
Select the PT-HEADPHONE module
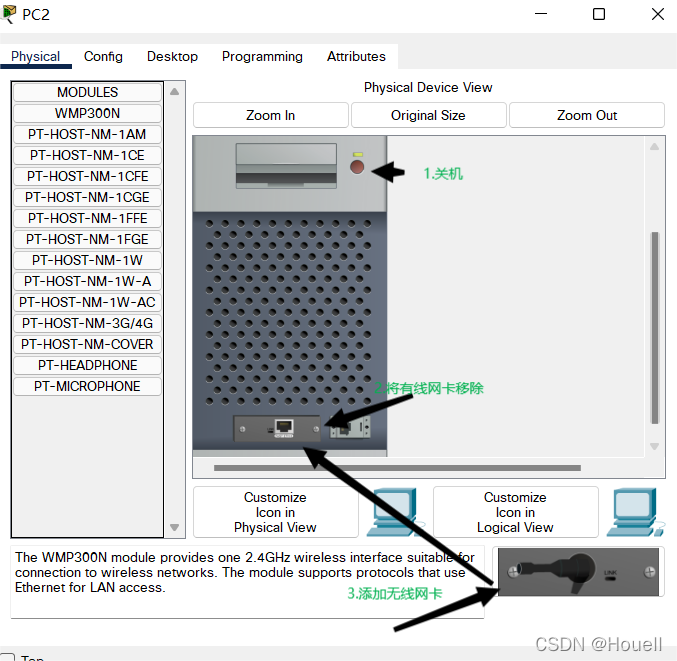[88, 365]
